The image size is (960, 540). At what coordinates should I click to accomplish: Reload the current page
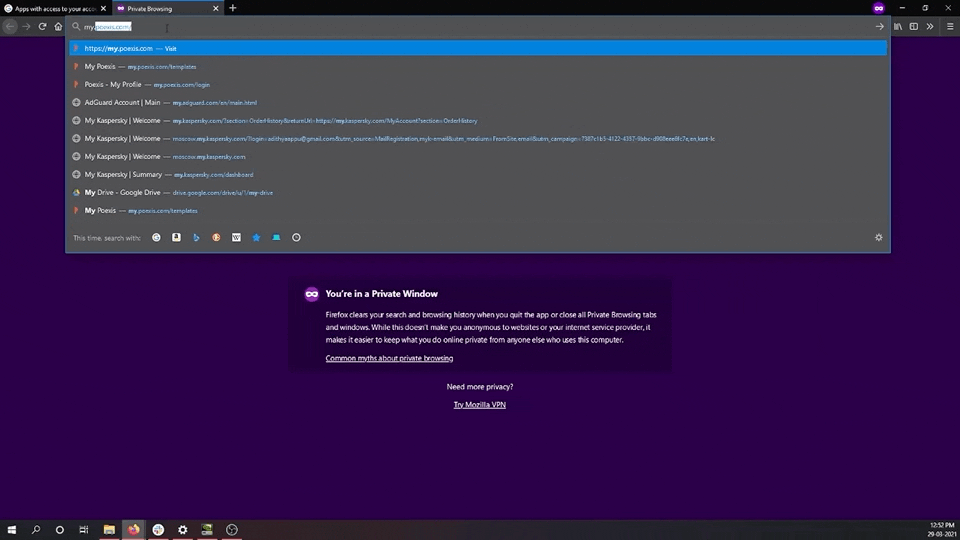tap(42, 26)
